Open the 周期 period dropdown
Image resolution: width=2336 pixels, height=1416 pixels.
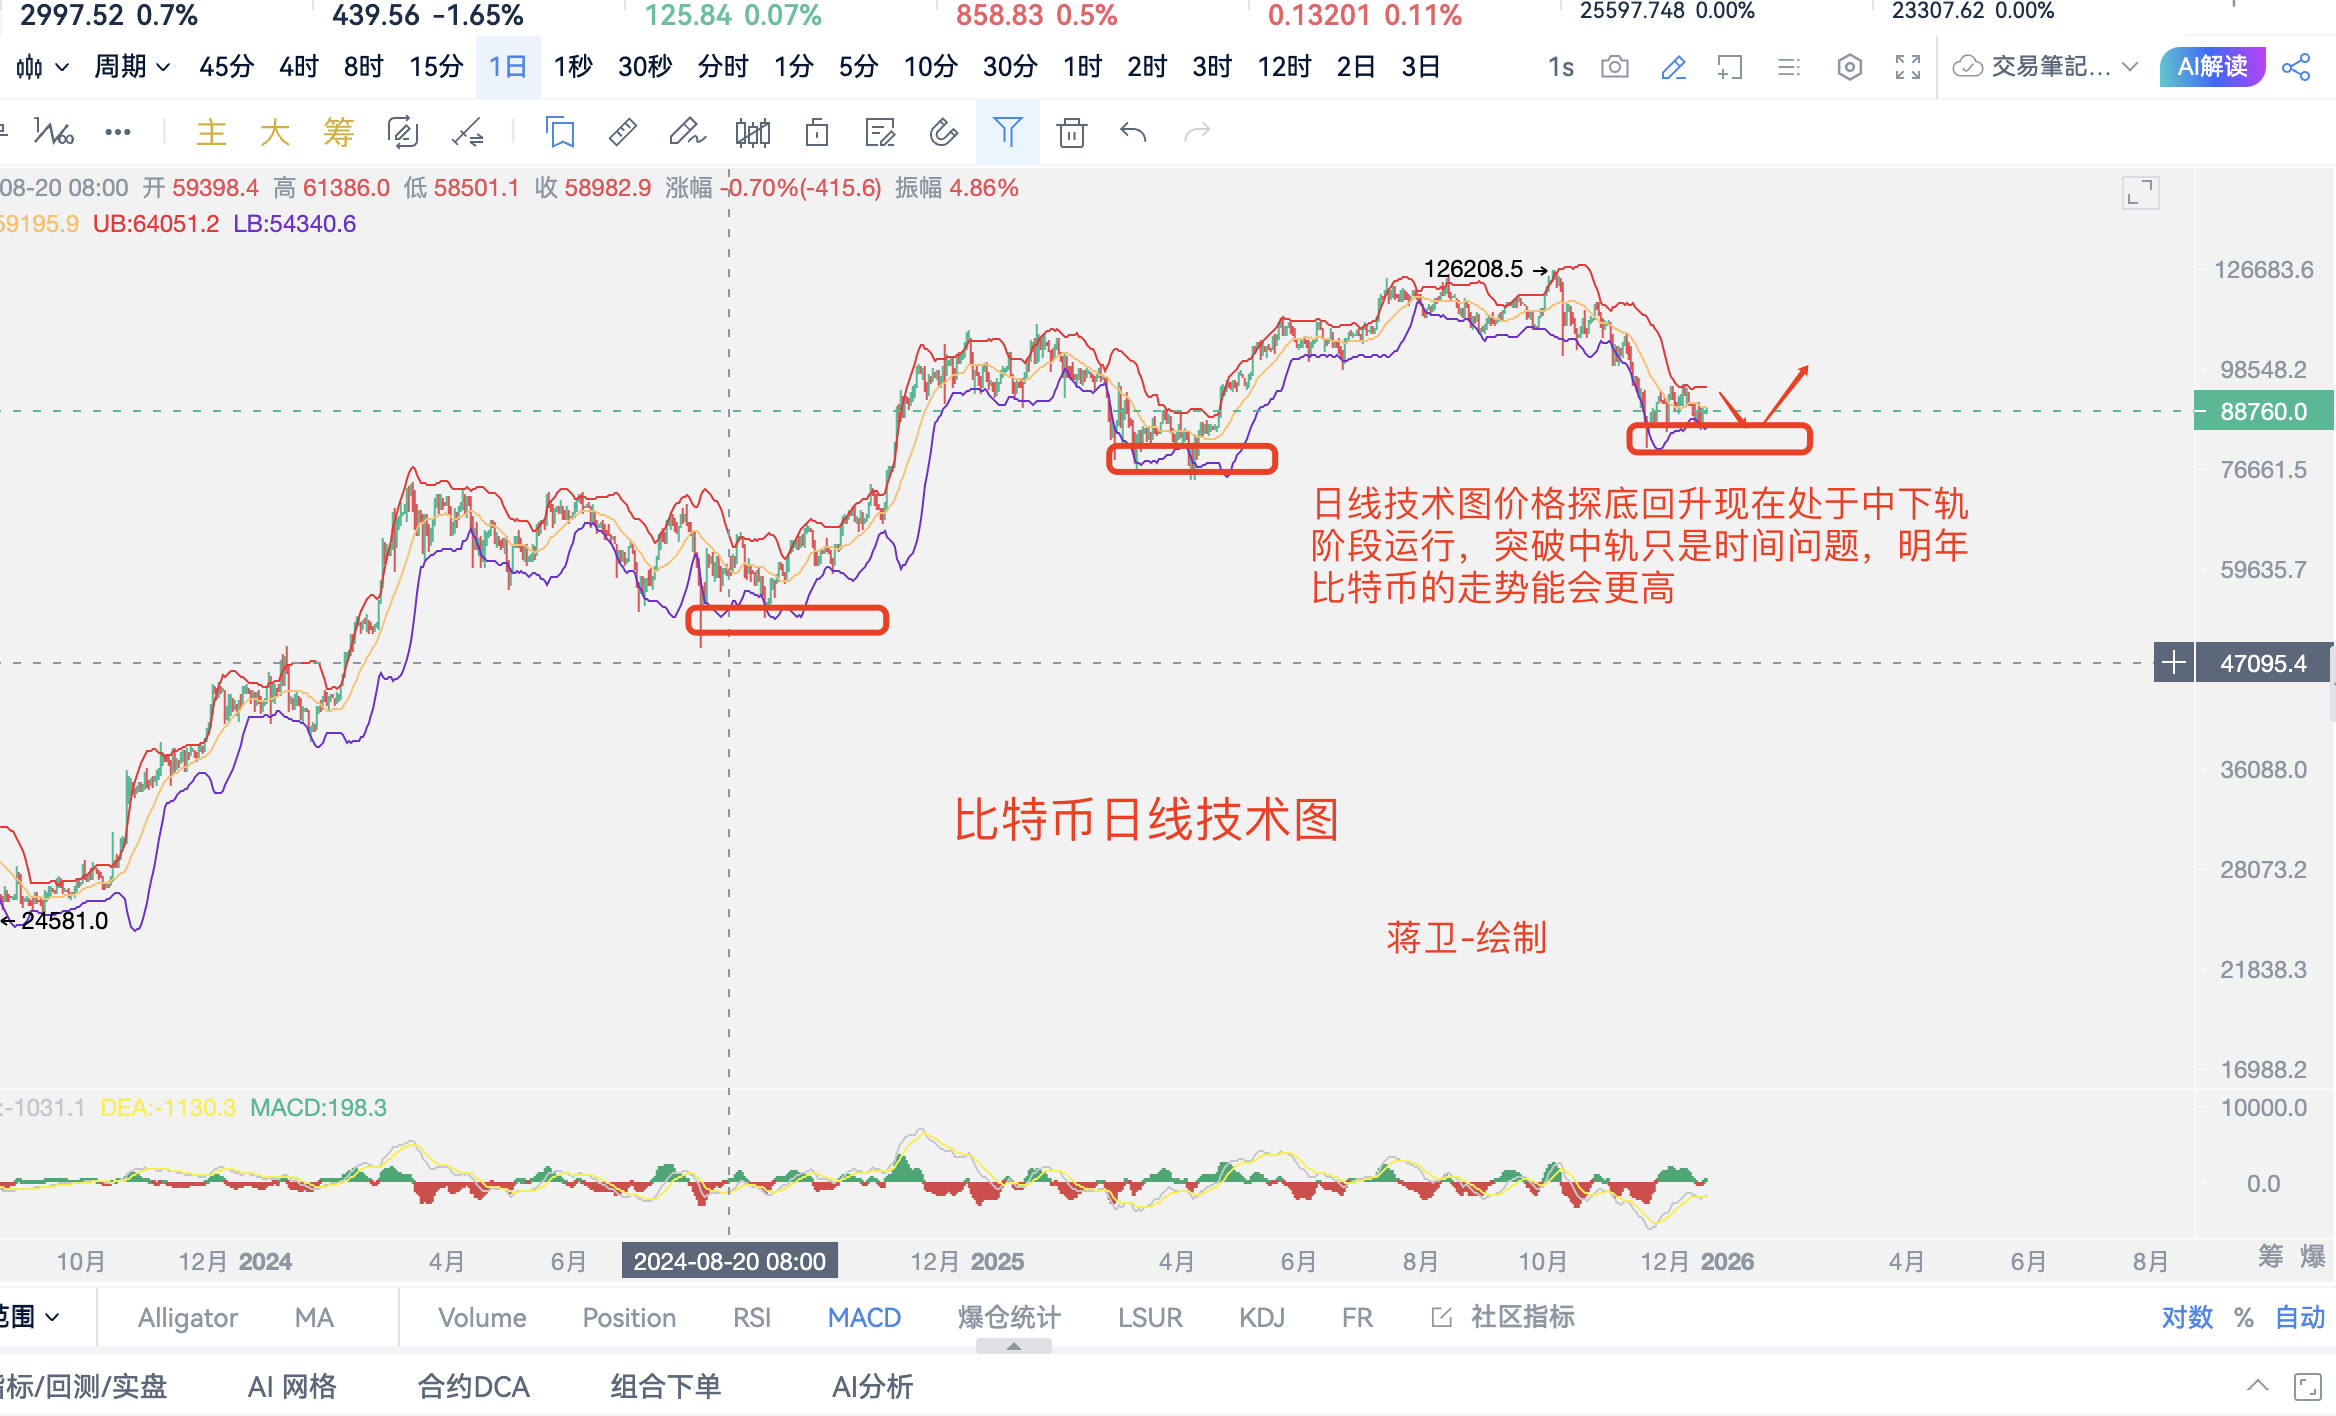coord(131,67)
